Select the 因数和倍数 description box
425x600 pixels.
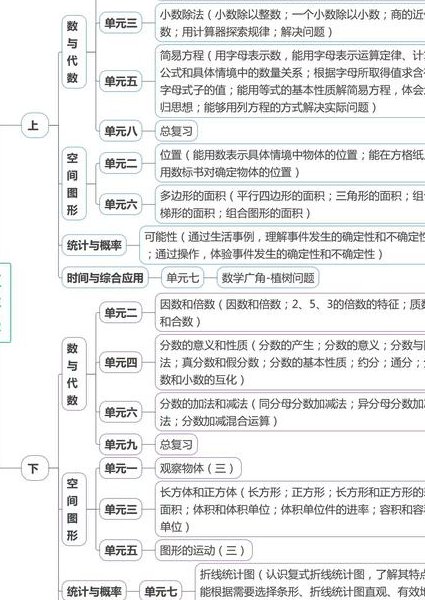click(290, 313)
